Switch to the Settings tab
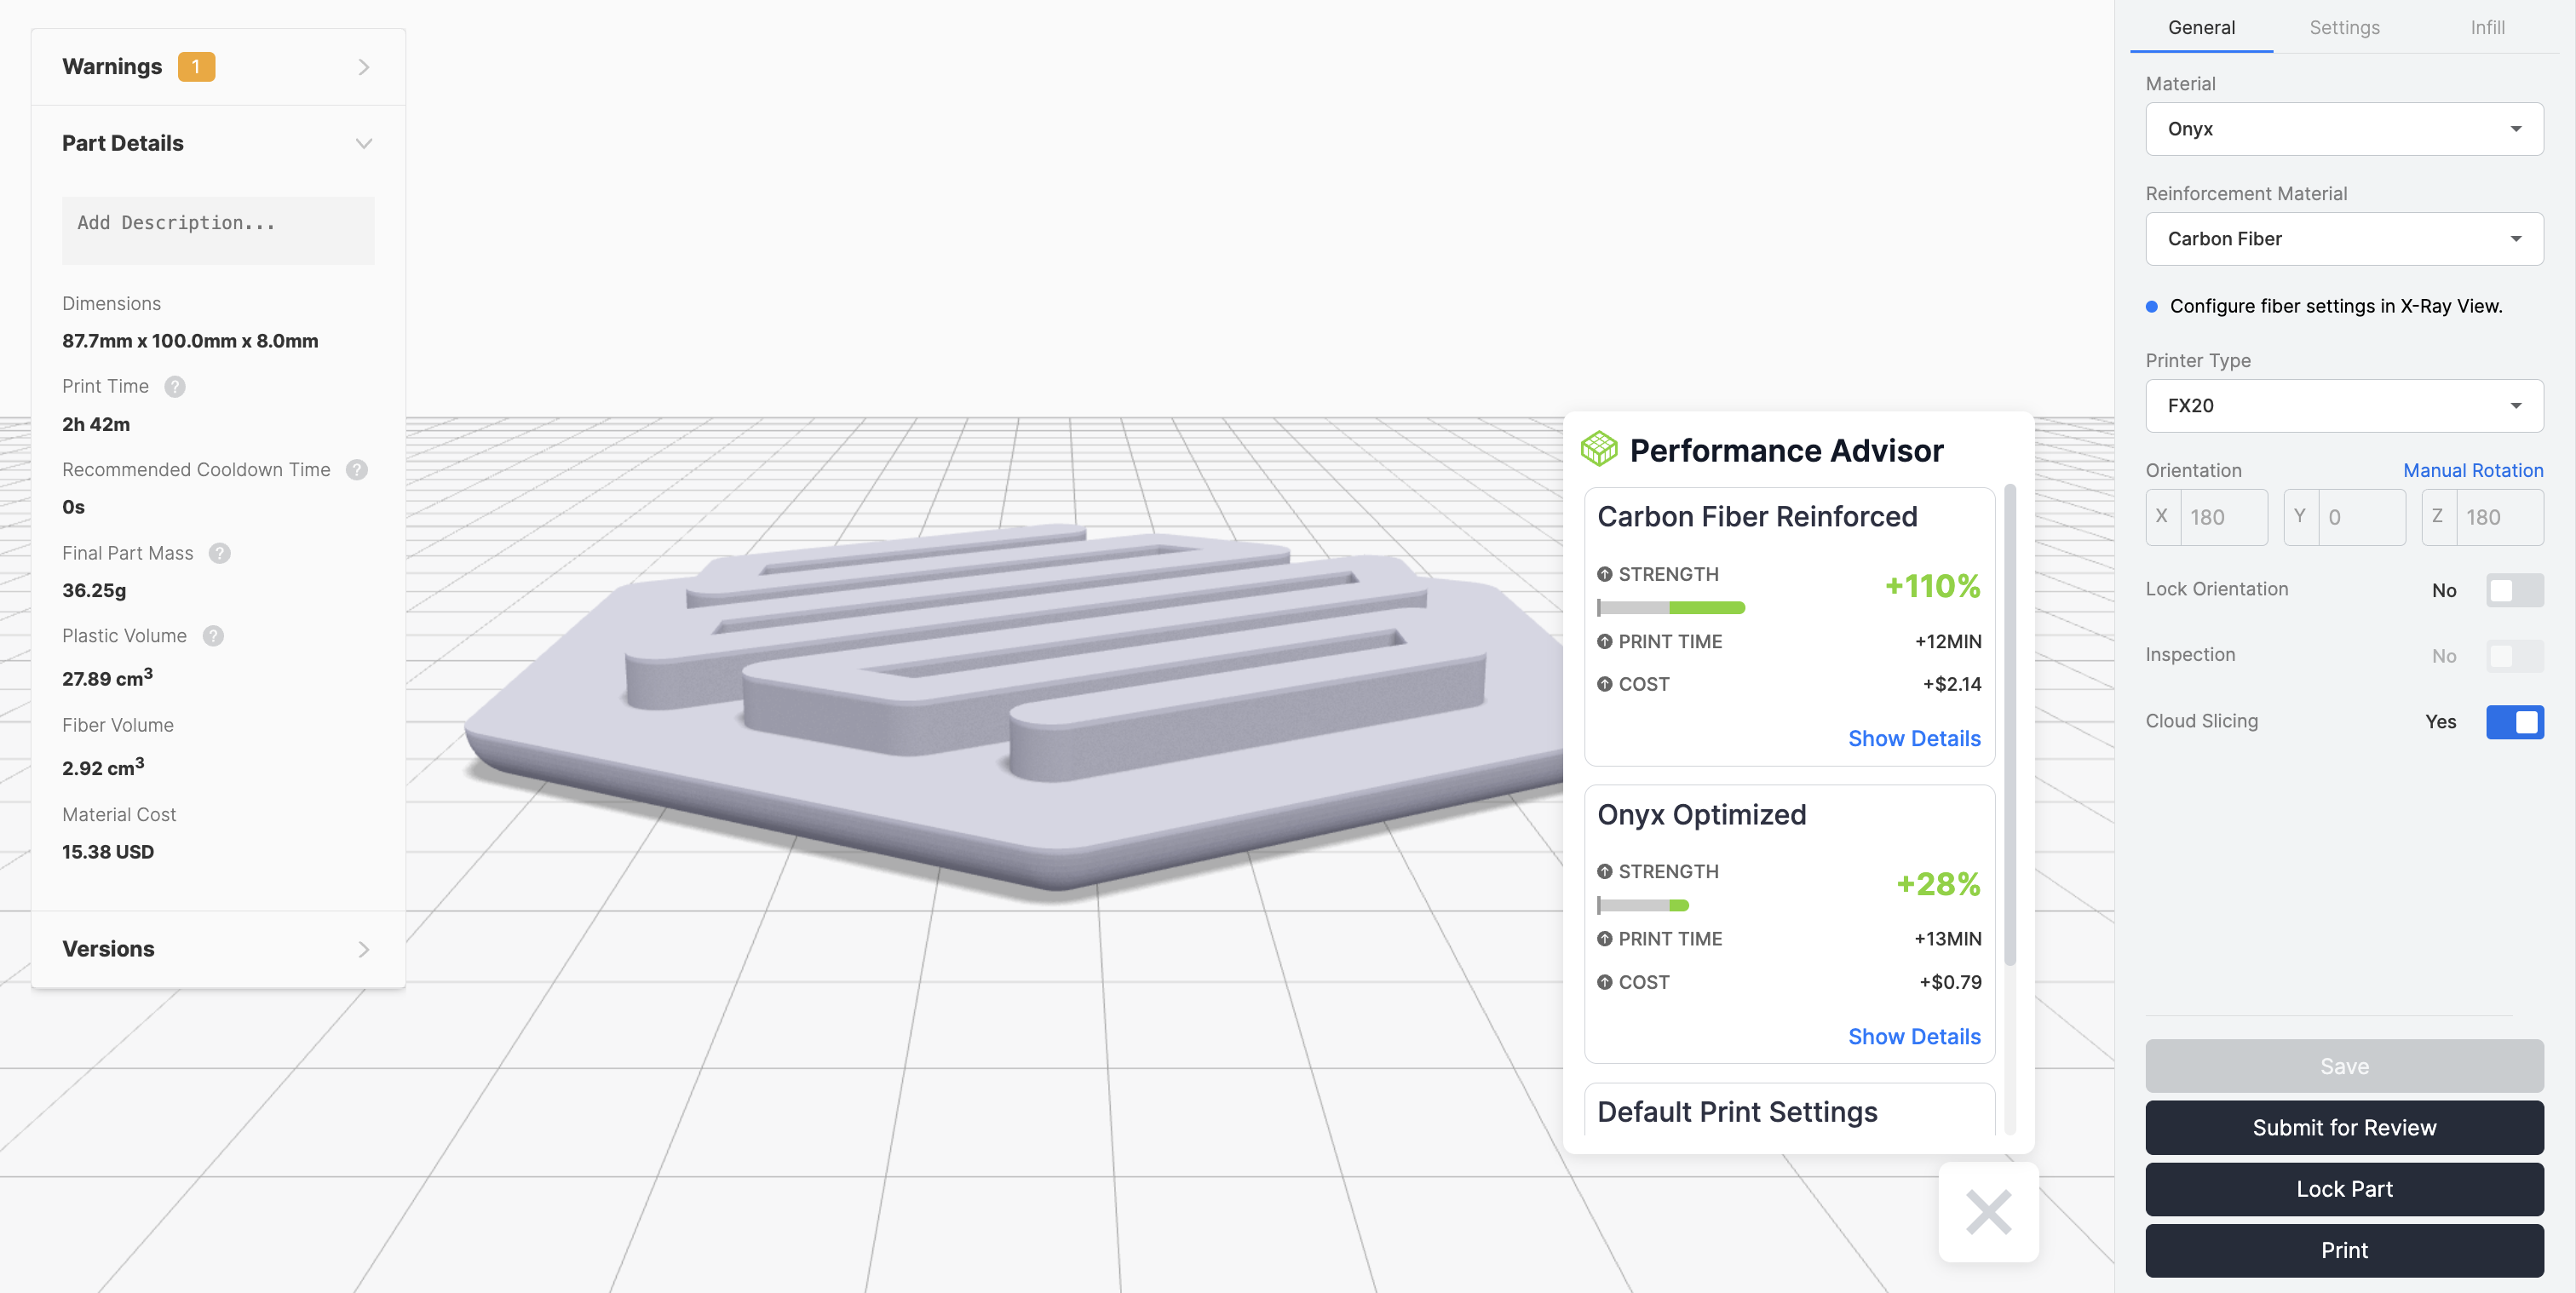The image size is (2576, 1293). pos(2344,27)
